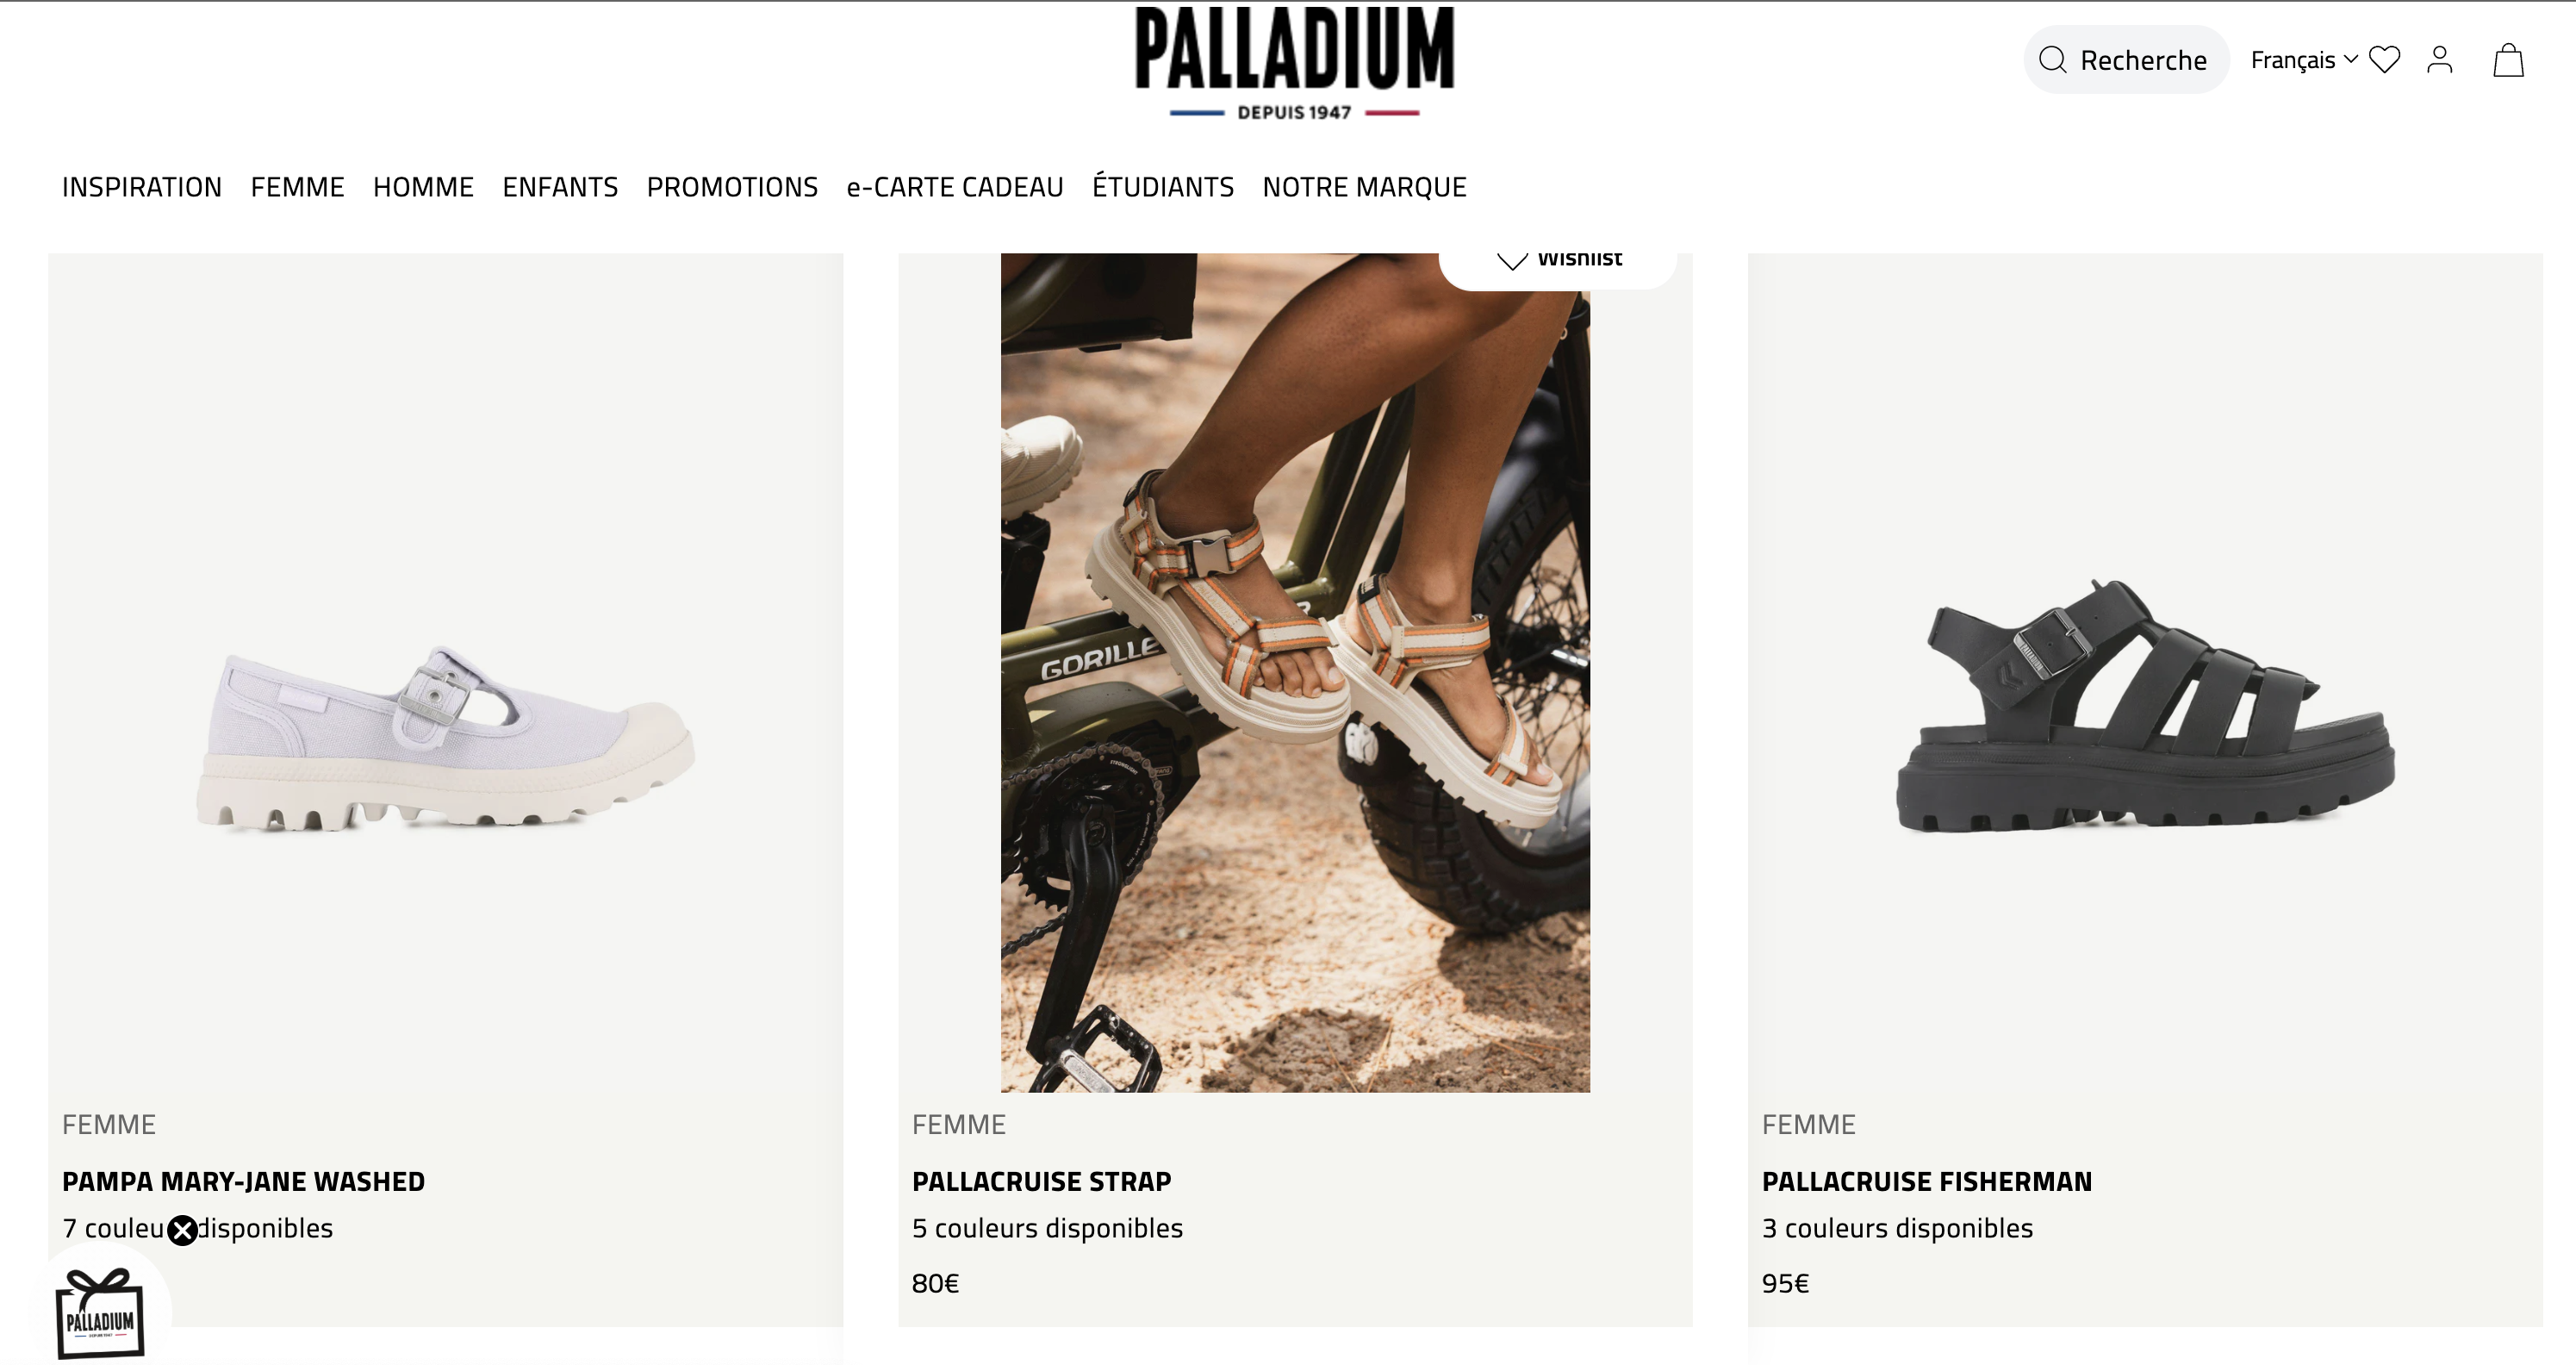Click the Recherche search field
2576x1365 pixels.
(2126, 60)
